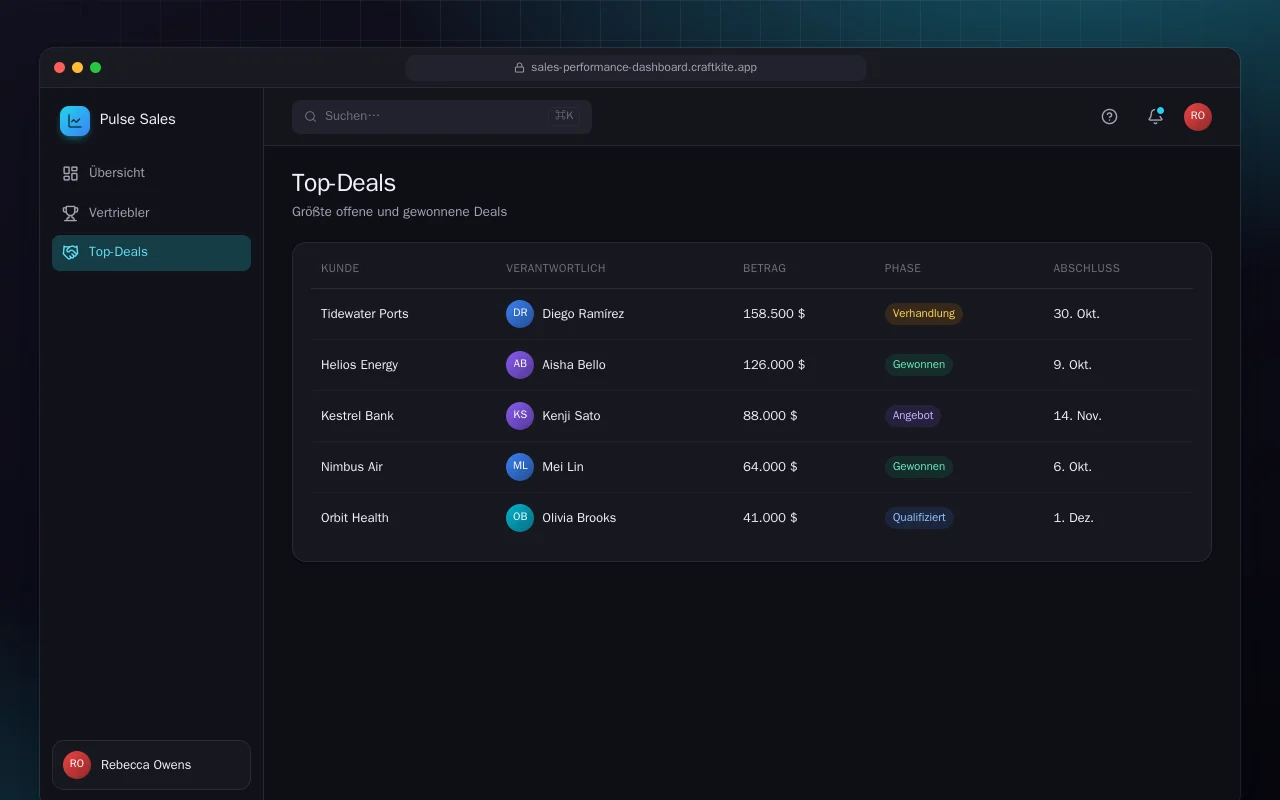The height and width of the screenshot is (800, 1280).
Task: Click the Verantwortlich column header
Action: pos(556,269)
